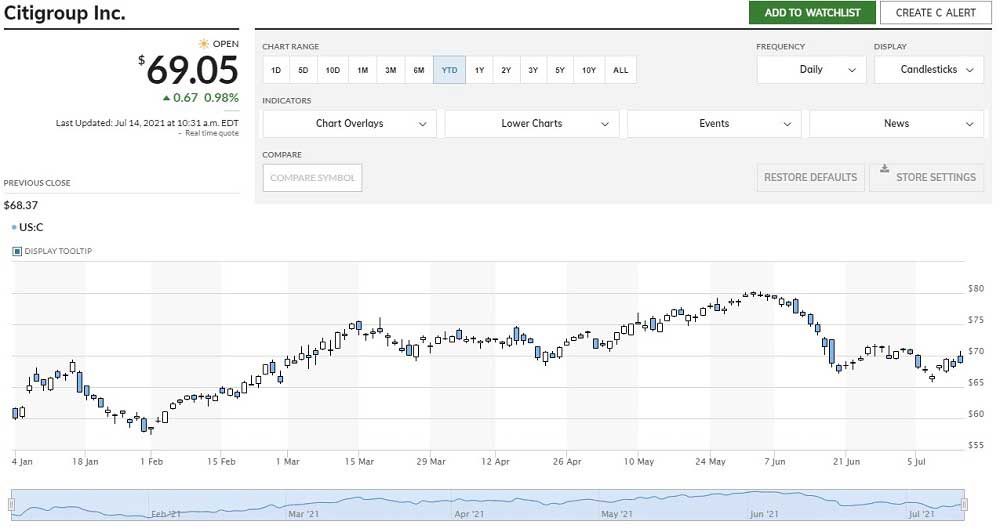The image size is (1000, 532).
Task: Set chart range to 10Y
Action: [589, 70]
